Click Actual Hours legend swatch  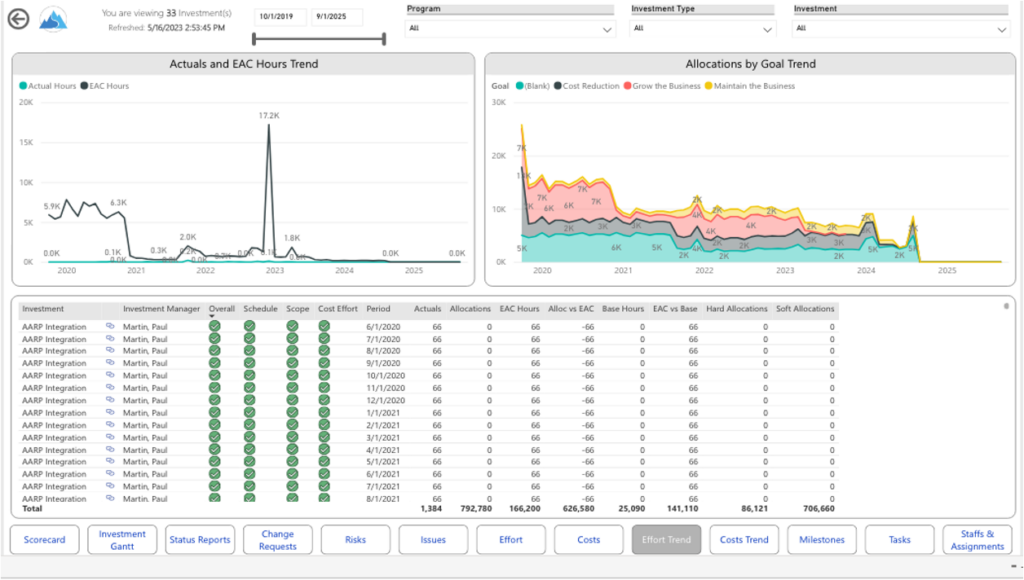click(23, 86)
